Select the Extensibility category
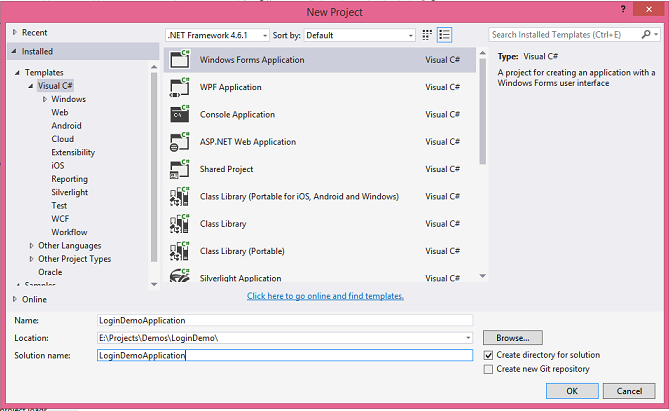This screenshot has width=669, height=411. point(73,152)
